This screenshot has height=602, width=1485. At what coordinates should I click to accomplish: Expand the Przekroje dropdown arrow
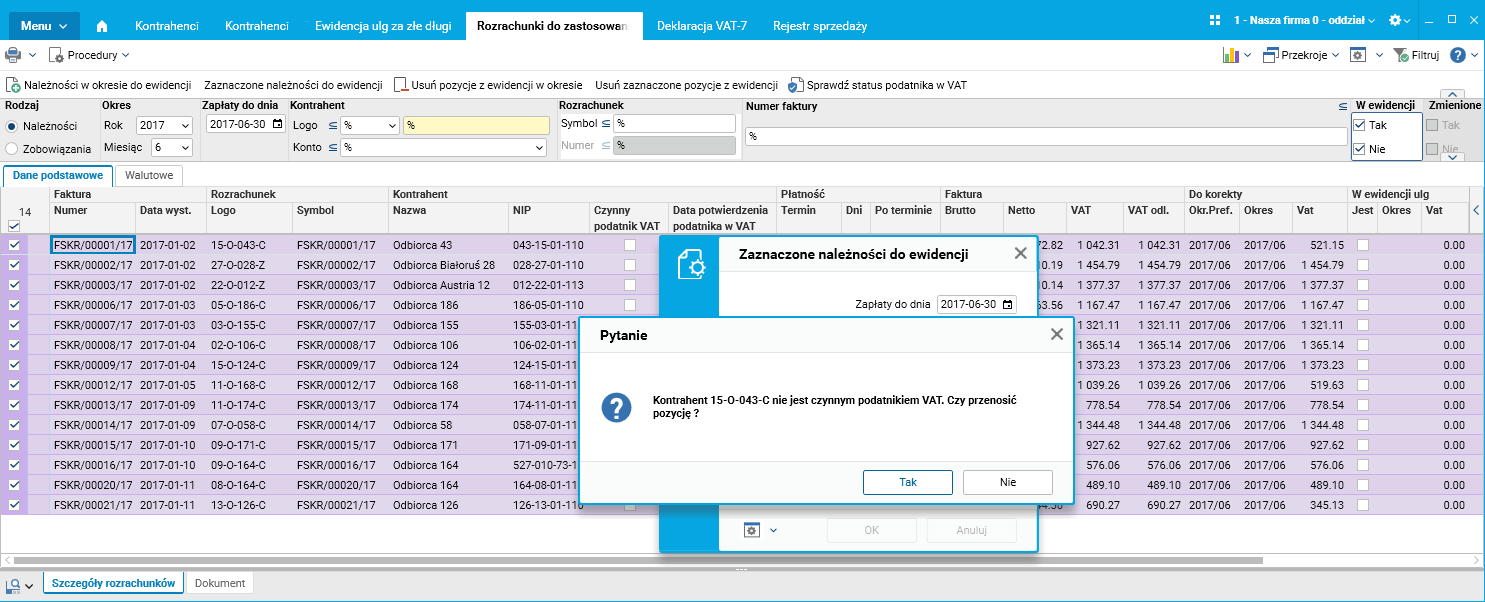click(x=1334, y=55)
